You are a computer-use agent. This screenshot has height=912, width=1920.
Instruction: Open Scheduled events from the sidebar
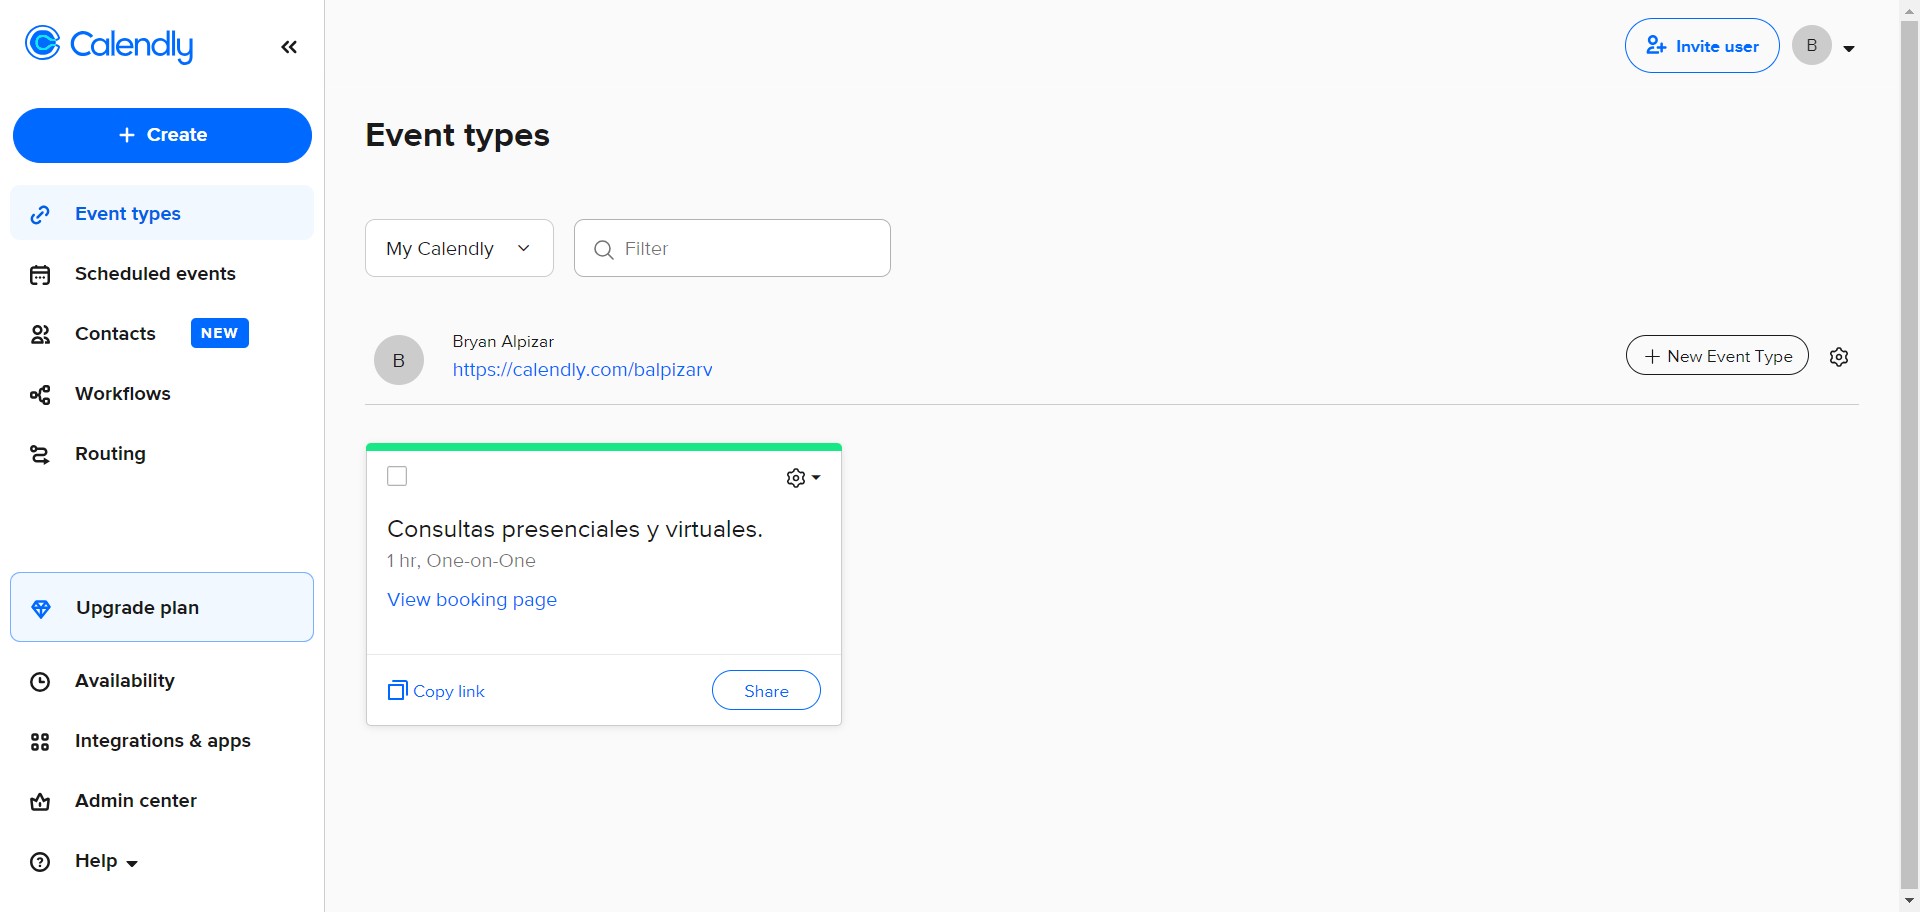coord(154,273)
